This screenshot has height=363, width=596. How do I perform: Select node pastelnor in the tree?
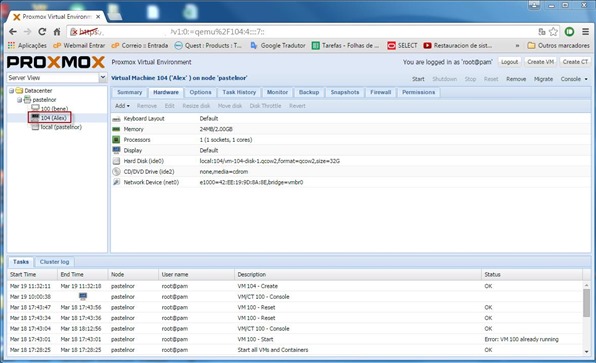tap(44, 100)
